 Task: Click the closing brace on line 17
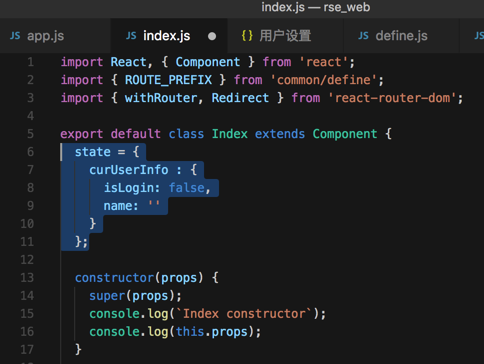pos(78,349)
